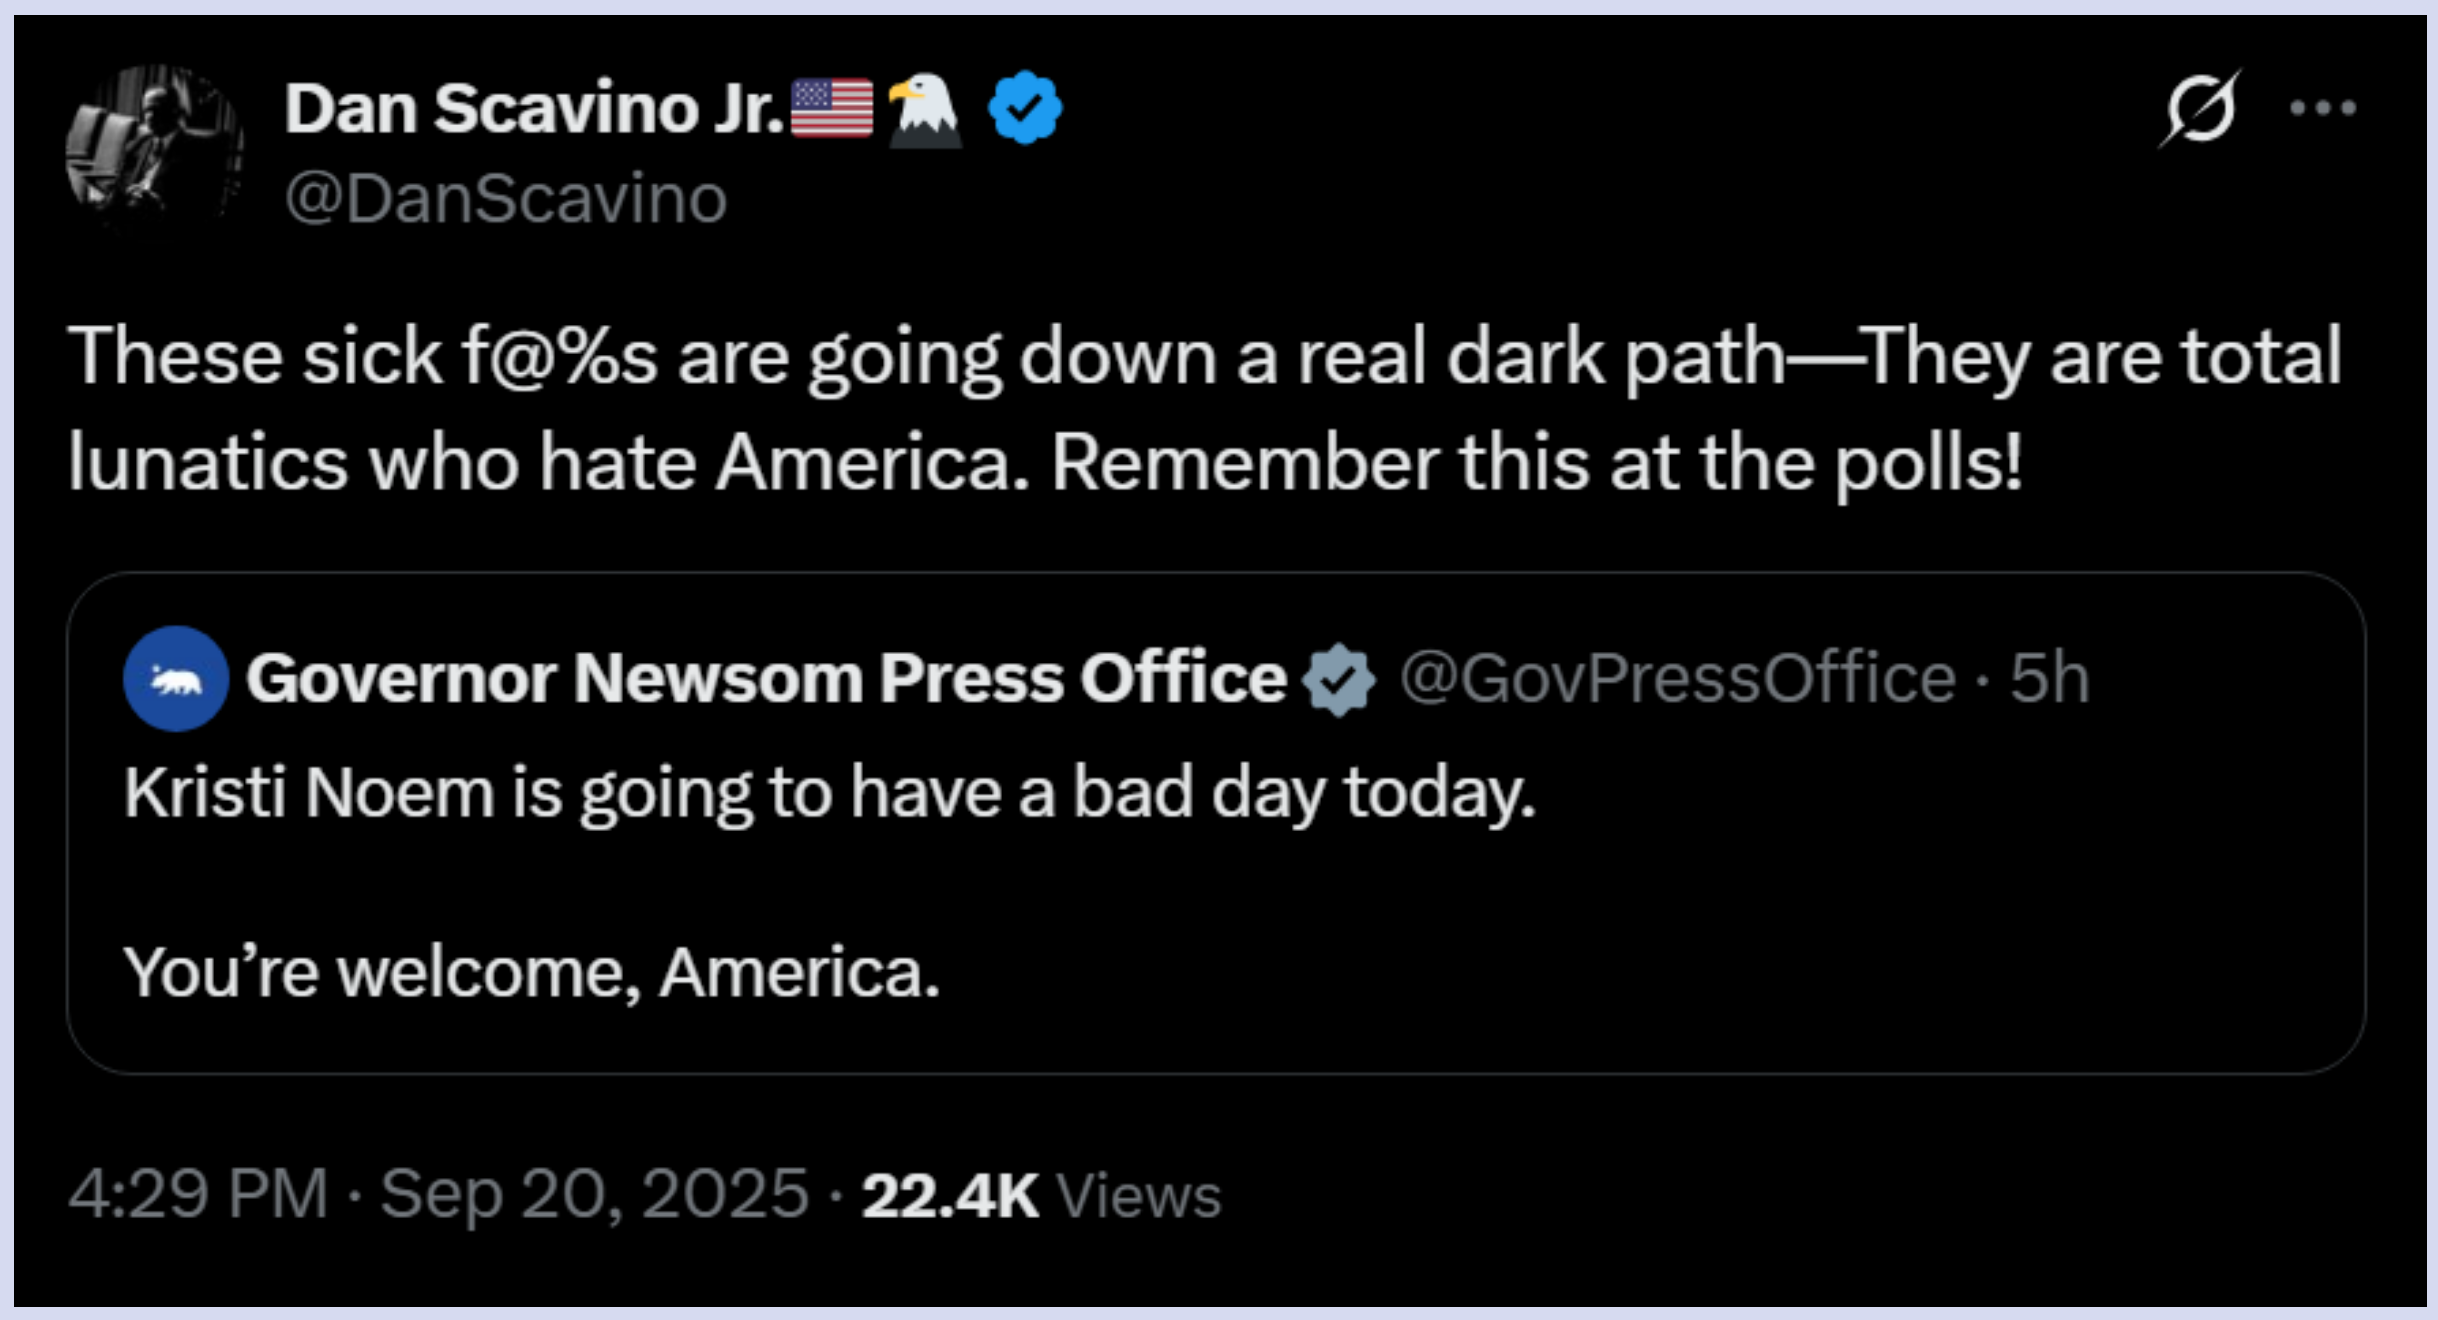Click the 4:29 PM post time
The height and width of the screenshot is (1320, 2438).
click(x=198, y=1194)
